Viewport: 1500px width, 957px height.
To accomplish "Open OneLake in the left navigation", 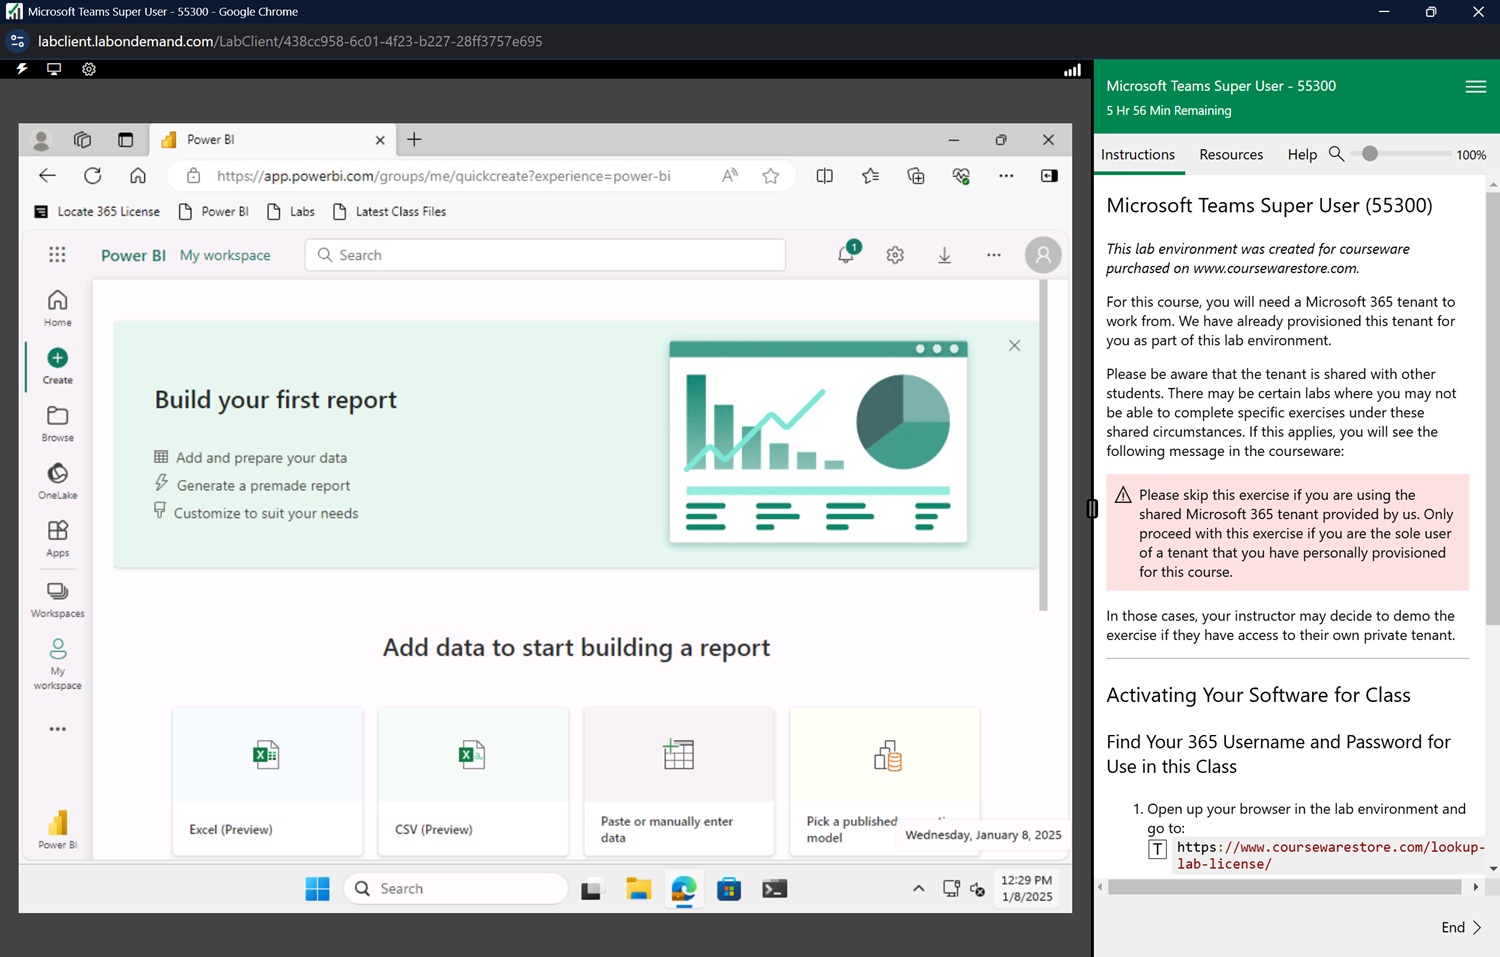I will coord(57,480).
